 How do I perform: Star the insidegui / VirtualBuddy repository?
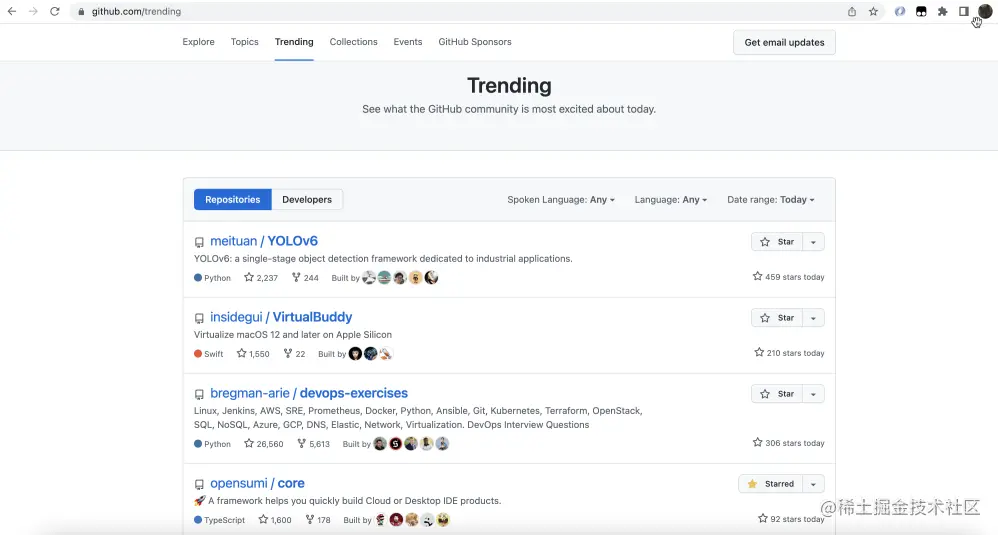777,317
